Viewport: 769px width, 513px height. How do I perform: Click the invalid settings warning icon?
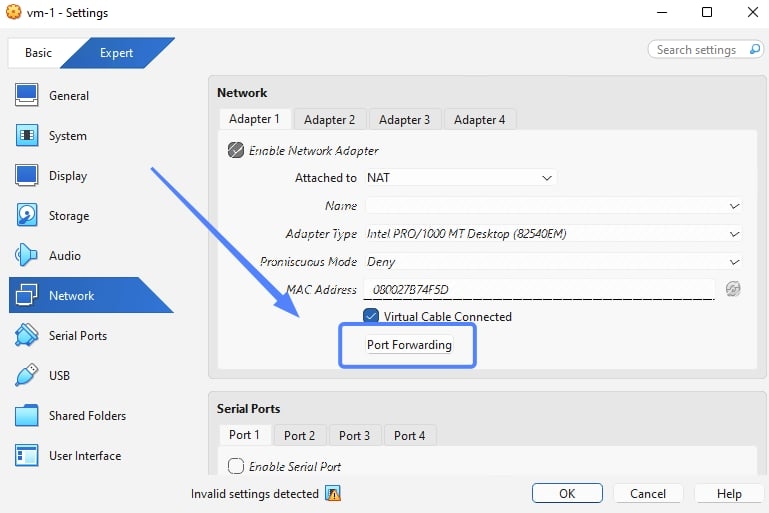coord(333,493)
